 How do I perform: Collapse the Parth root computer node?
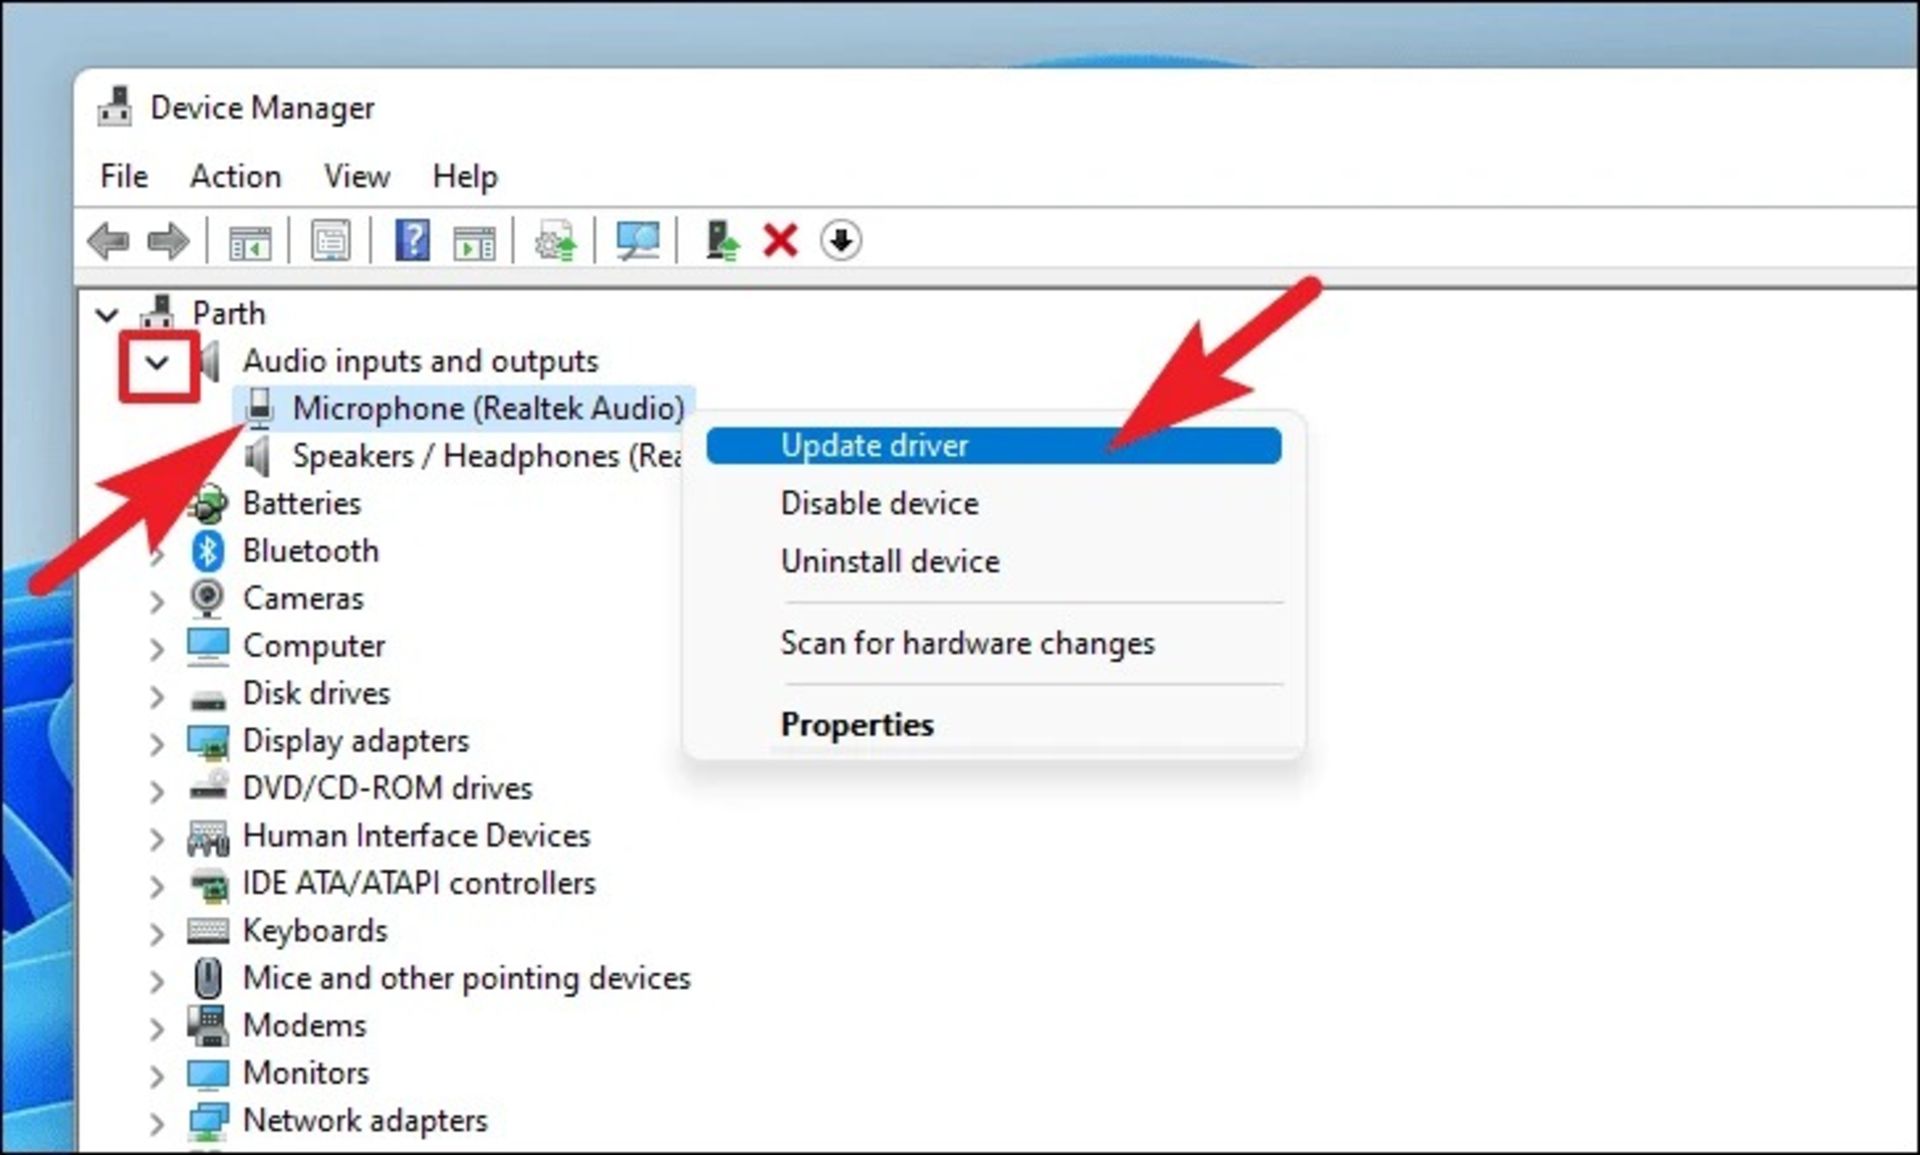[x=106, y=315]
